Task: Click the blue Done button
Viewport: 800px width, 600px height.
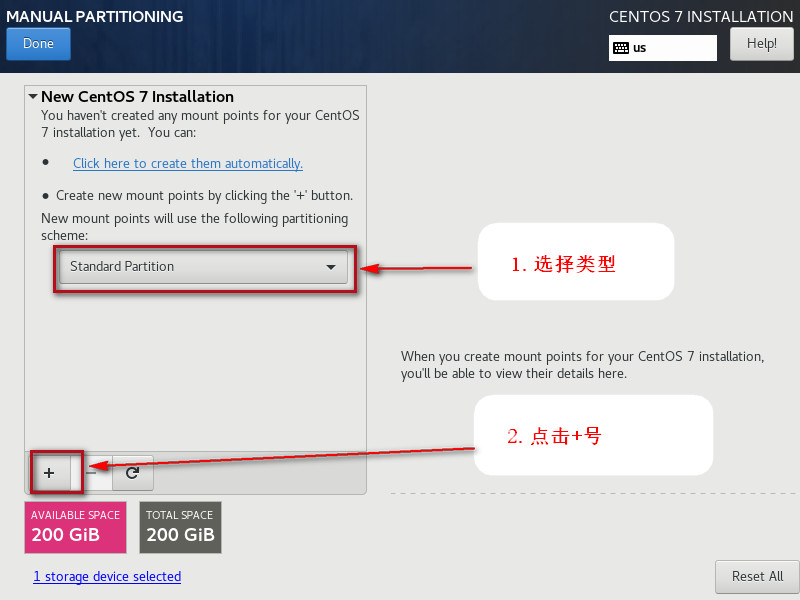Action: point(38,44)
